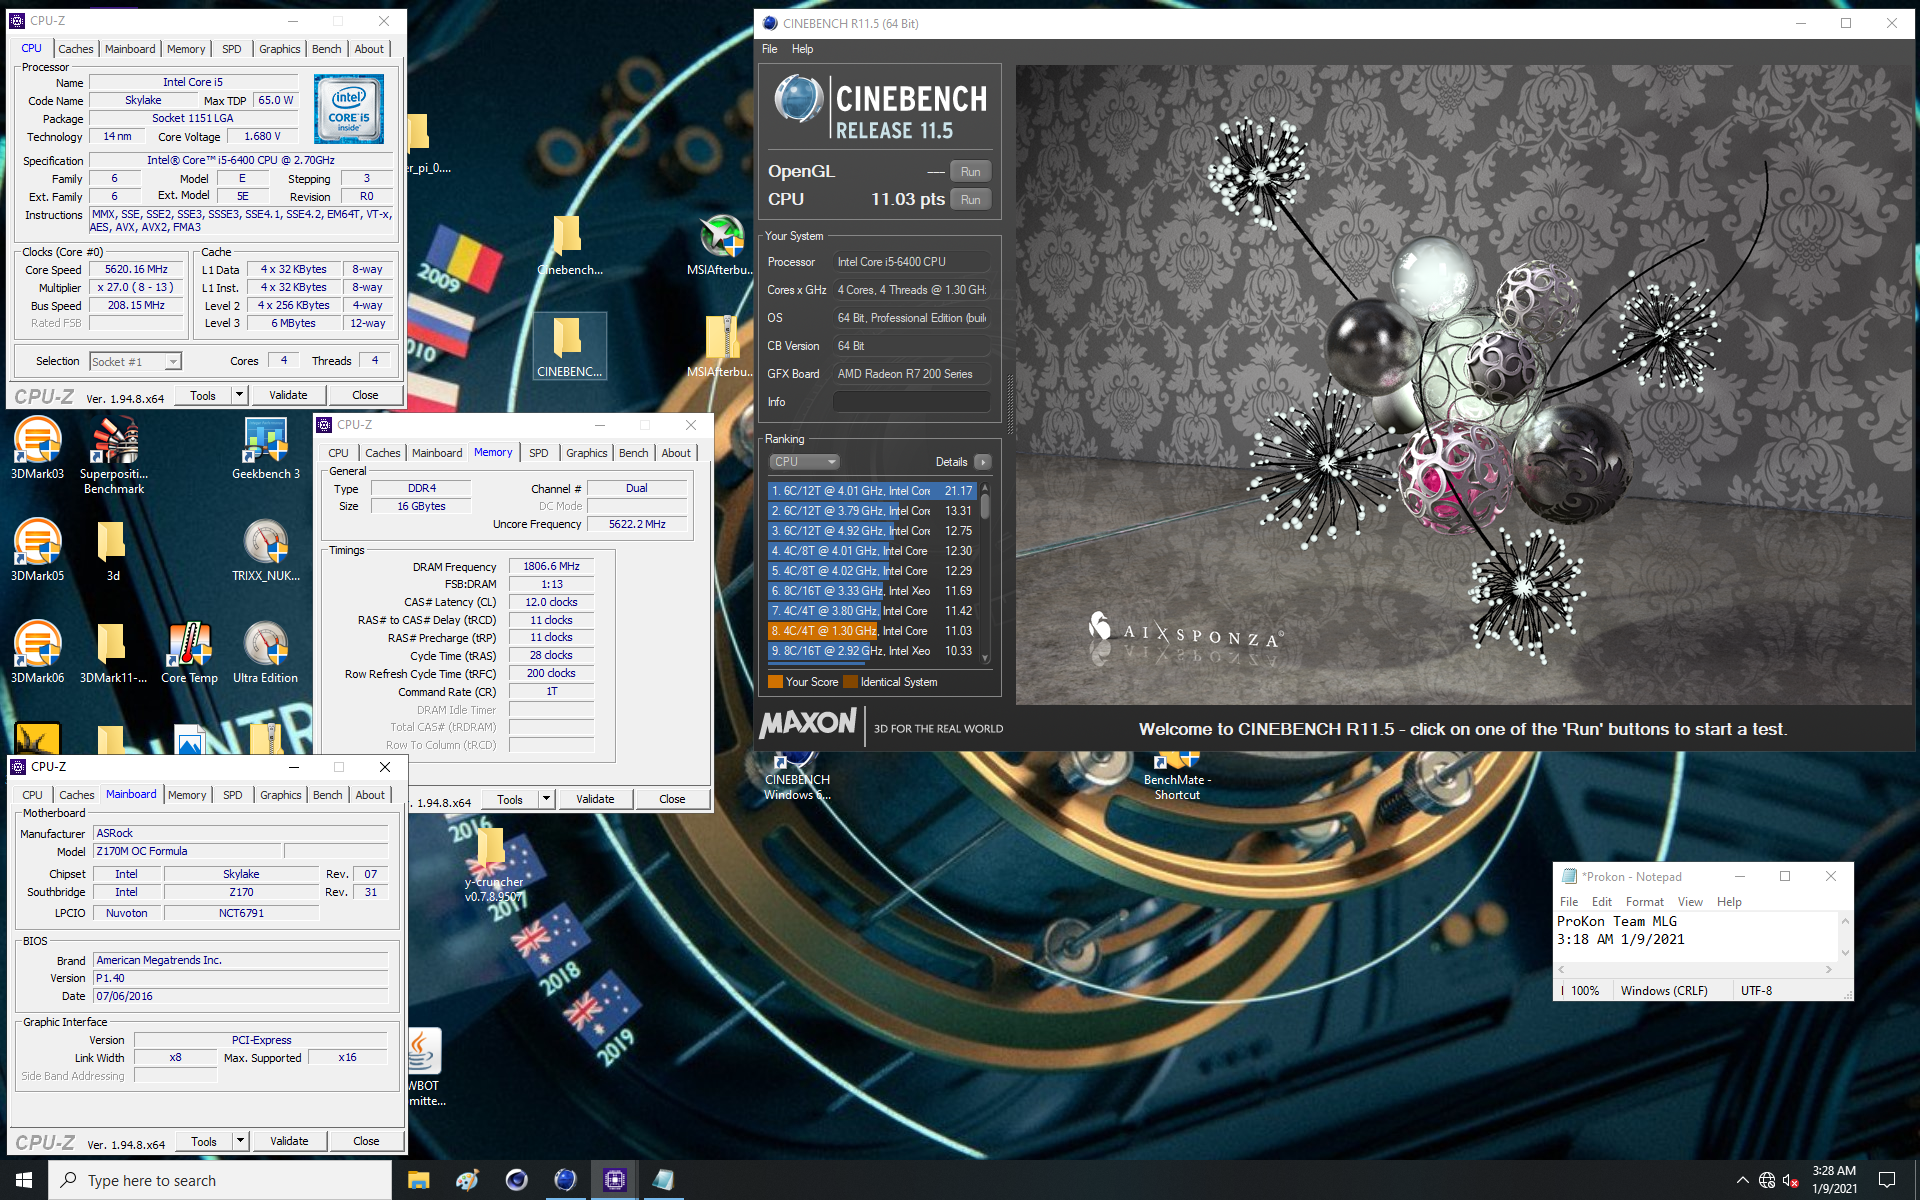Launch the TRIXX_NUK desktop icon

(x=266, y=550)
